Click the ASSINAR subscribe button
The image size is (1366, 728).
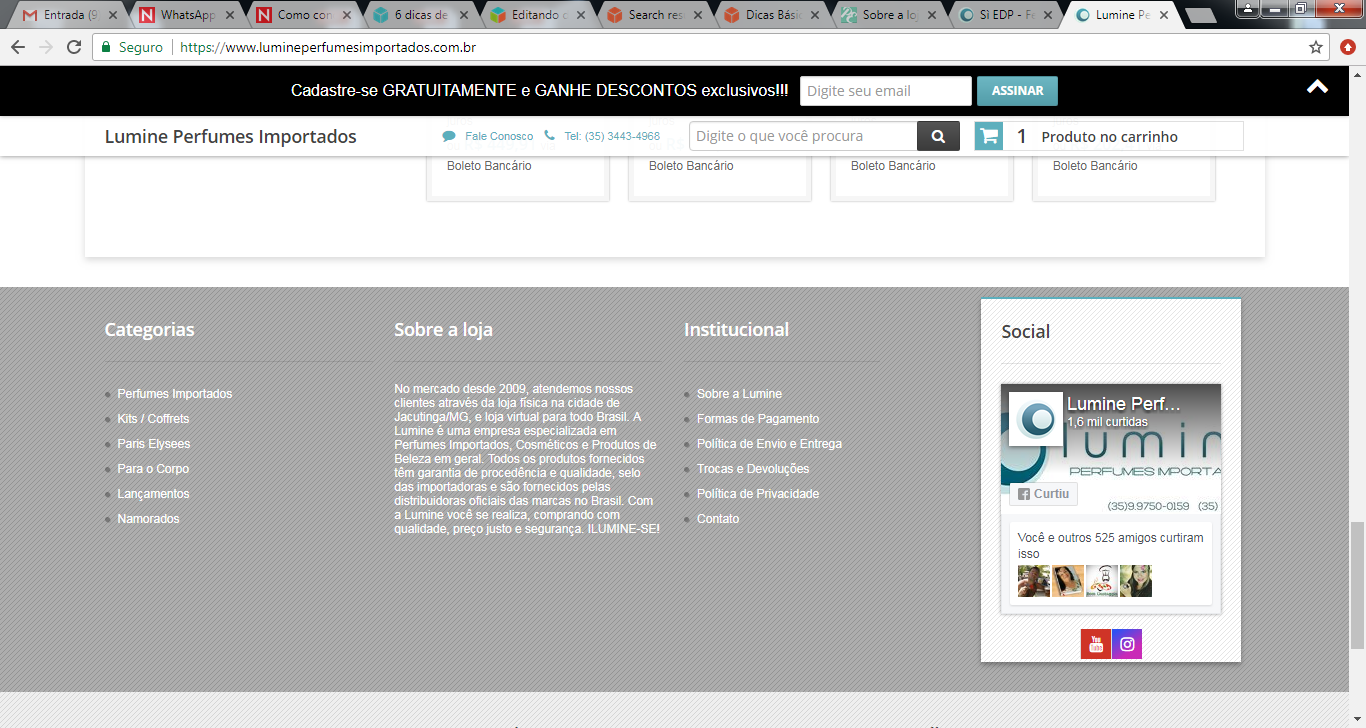coord(1017,91)
